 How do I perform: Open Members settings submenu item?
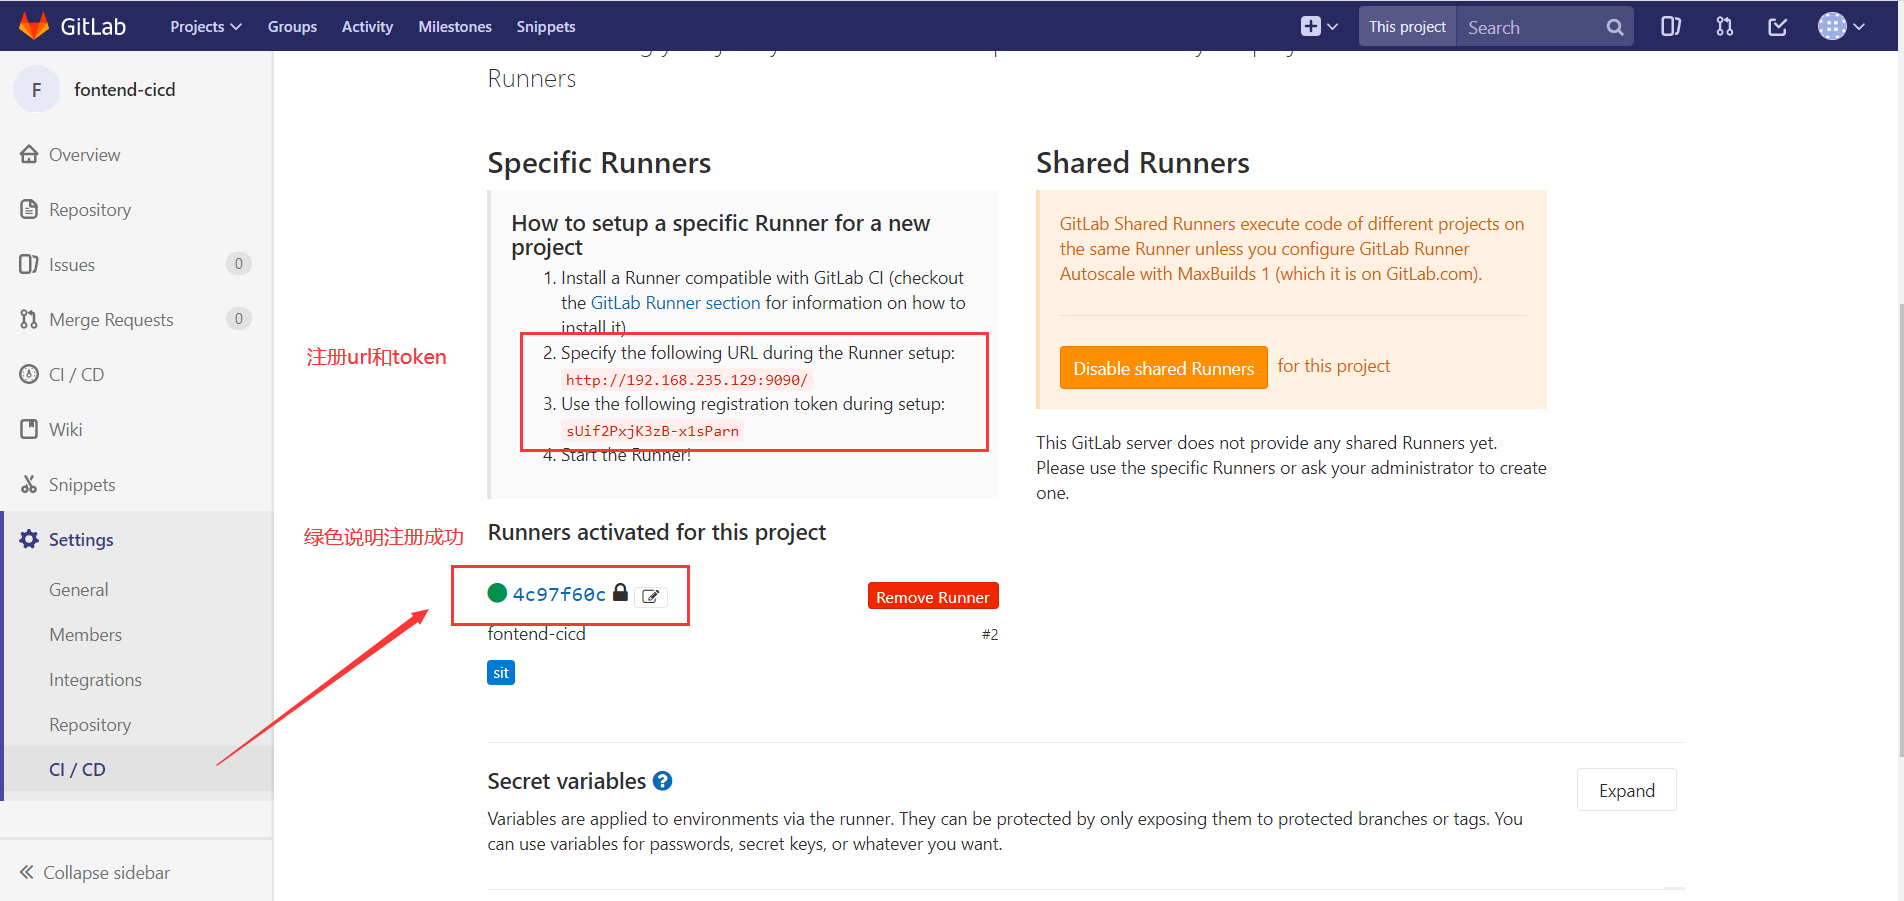(x=86, y=635)
